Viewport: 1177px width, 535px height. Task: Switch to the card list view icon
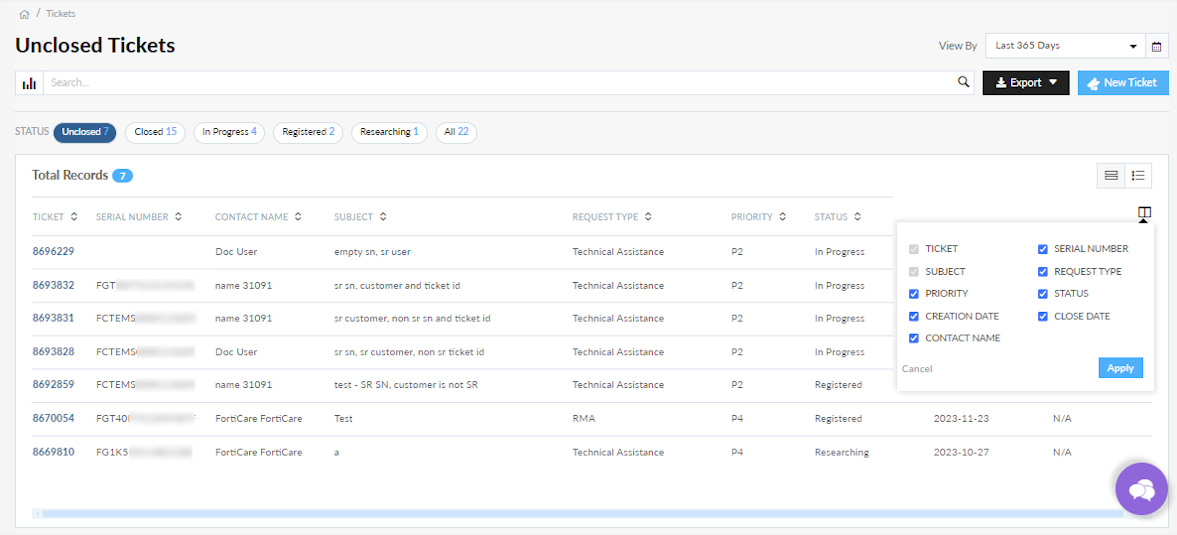pyautogui.click(x=1111, y=176)
